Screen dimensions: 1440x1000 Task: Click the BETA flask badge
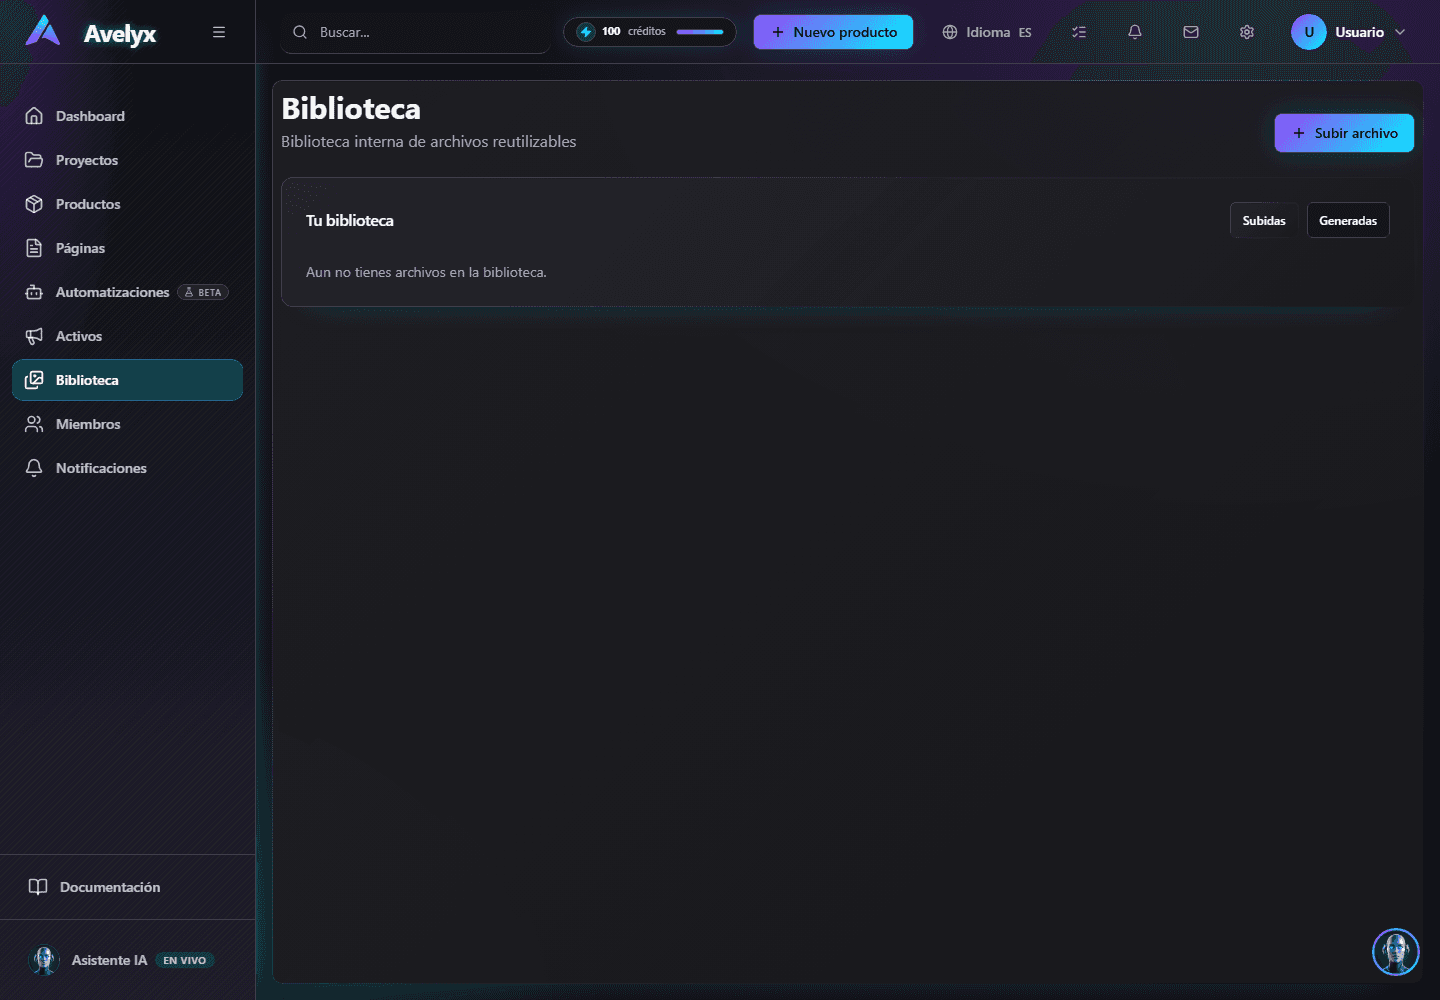tap(203, 292)
